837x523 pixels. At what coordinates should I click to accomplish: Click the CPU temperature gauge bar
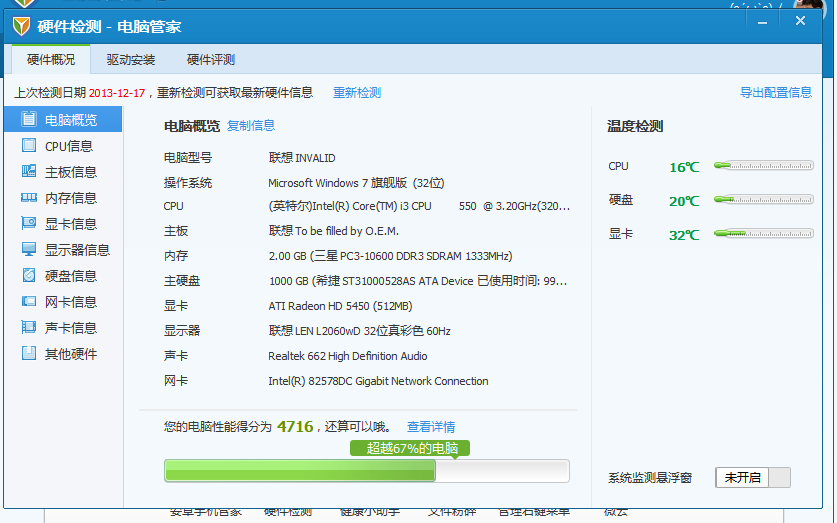764,165
